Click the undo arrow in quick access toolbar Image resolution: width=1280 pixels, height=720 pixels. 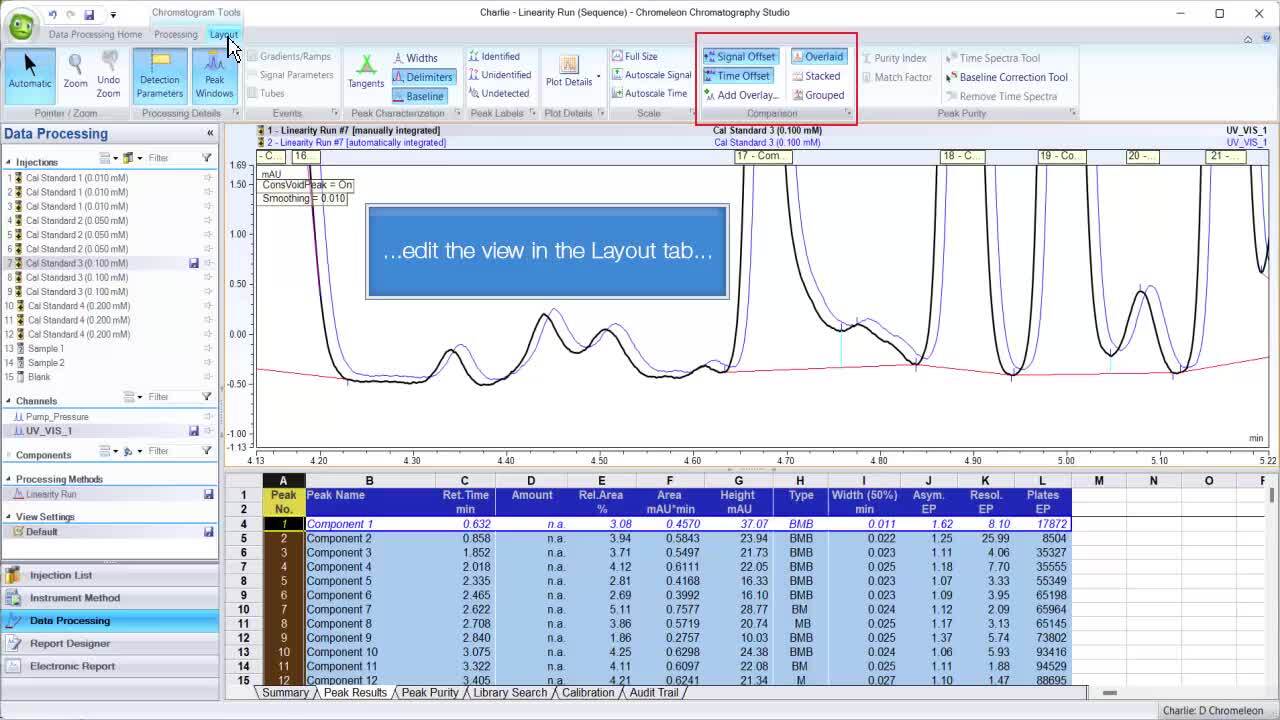52,14
